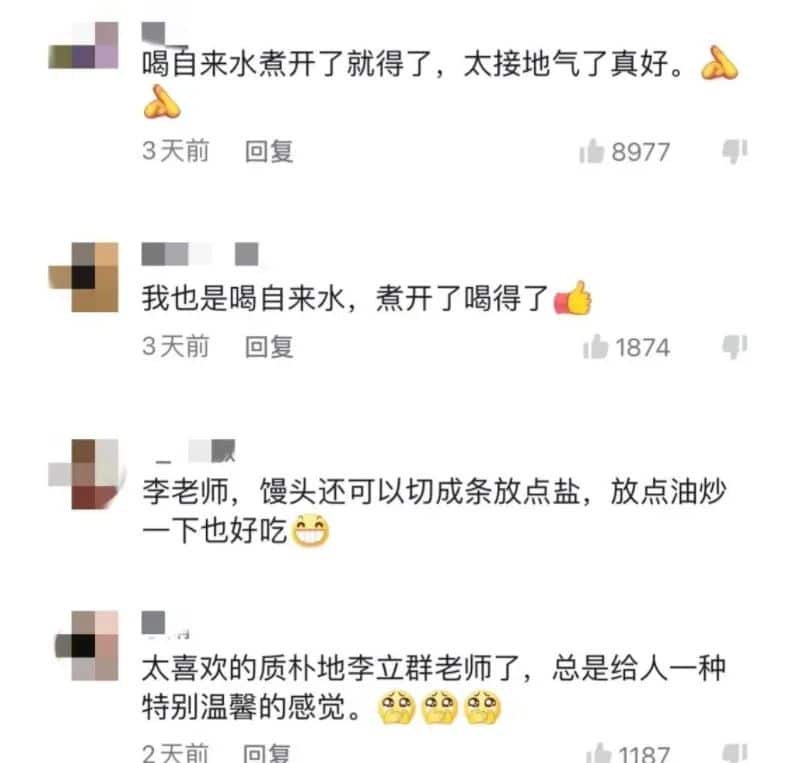Reply to the 太喜欢的质朴地李立群老师 comment
Screen dimensions: 803x763
point(267,754)
